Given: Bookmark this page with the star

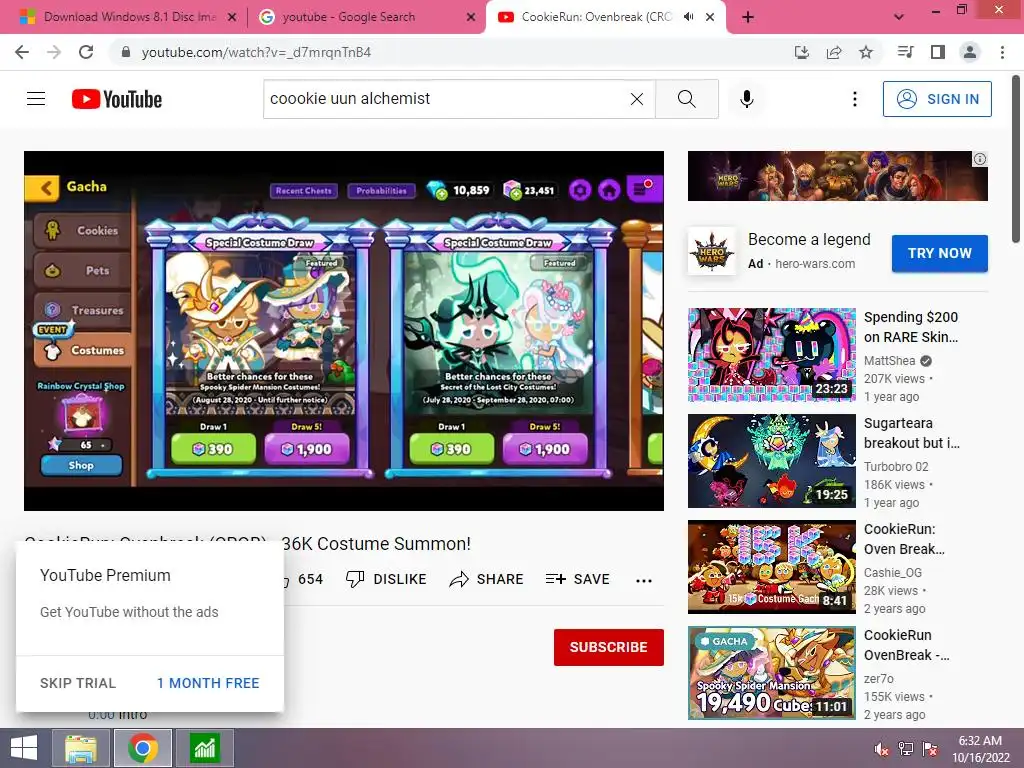Looking at the screenshot, I should coord(866,52).
